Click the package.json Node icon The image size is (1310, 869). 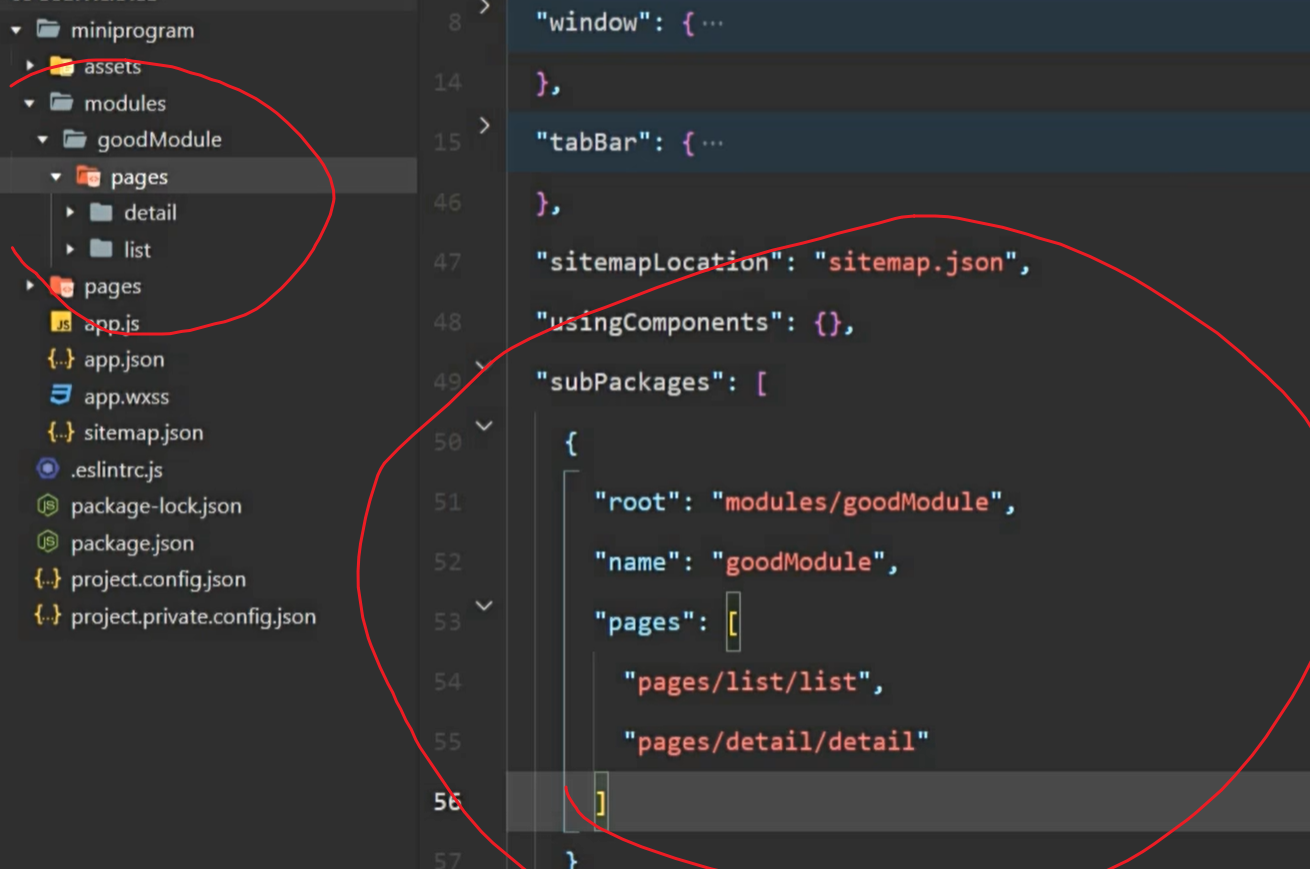[x=47, y=543]
